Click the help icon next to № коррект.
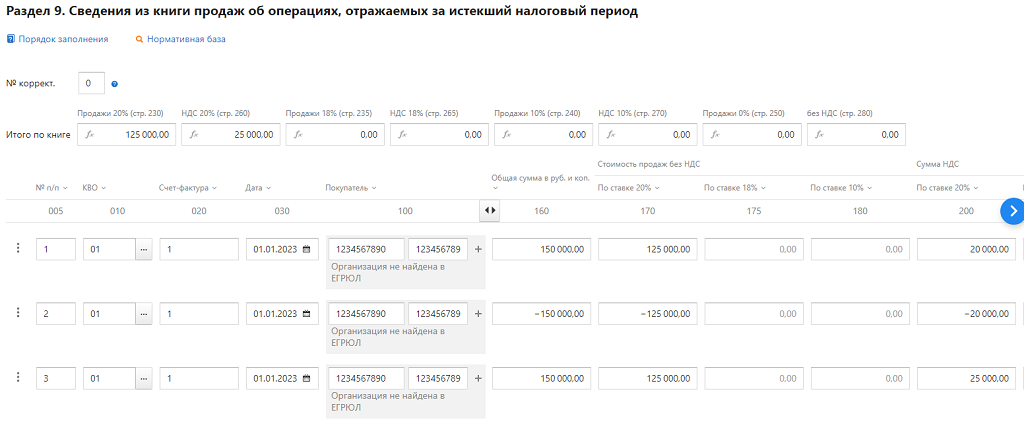 click(115, 84)
